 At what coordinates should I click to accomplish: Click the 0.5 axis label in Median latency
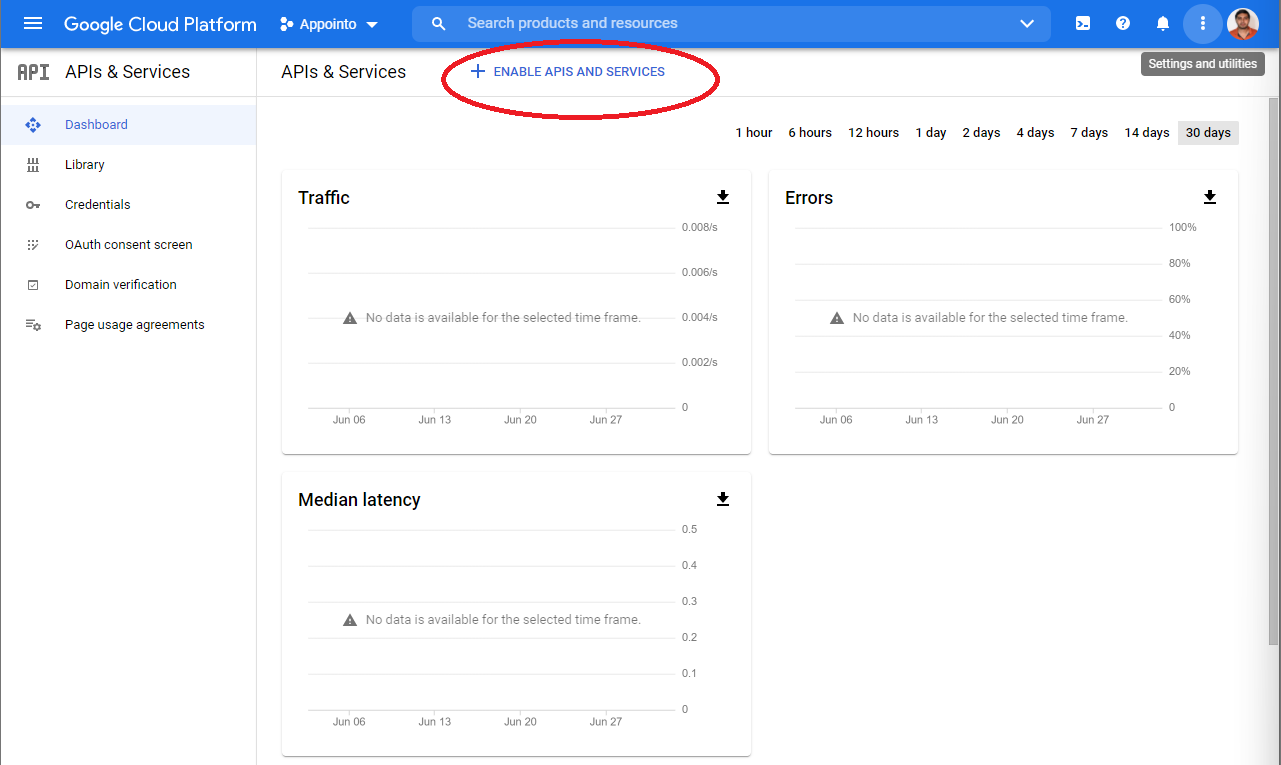tap(689, 529)
